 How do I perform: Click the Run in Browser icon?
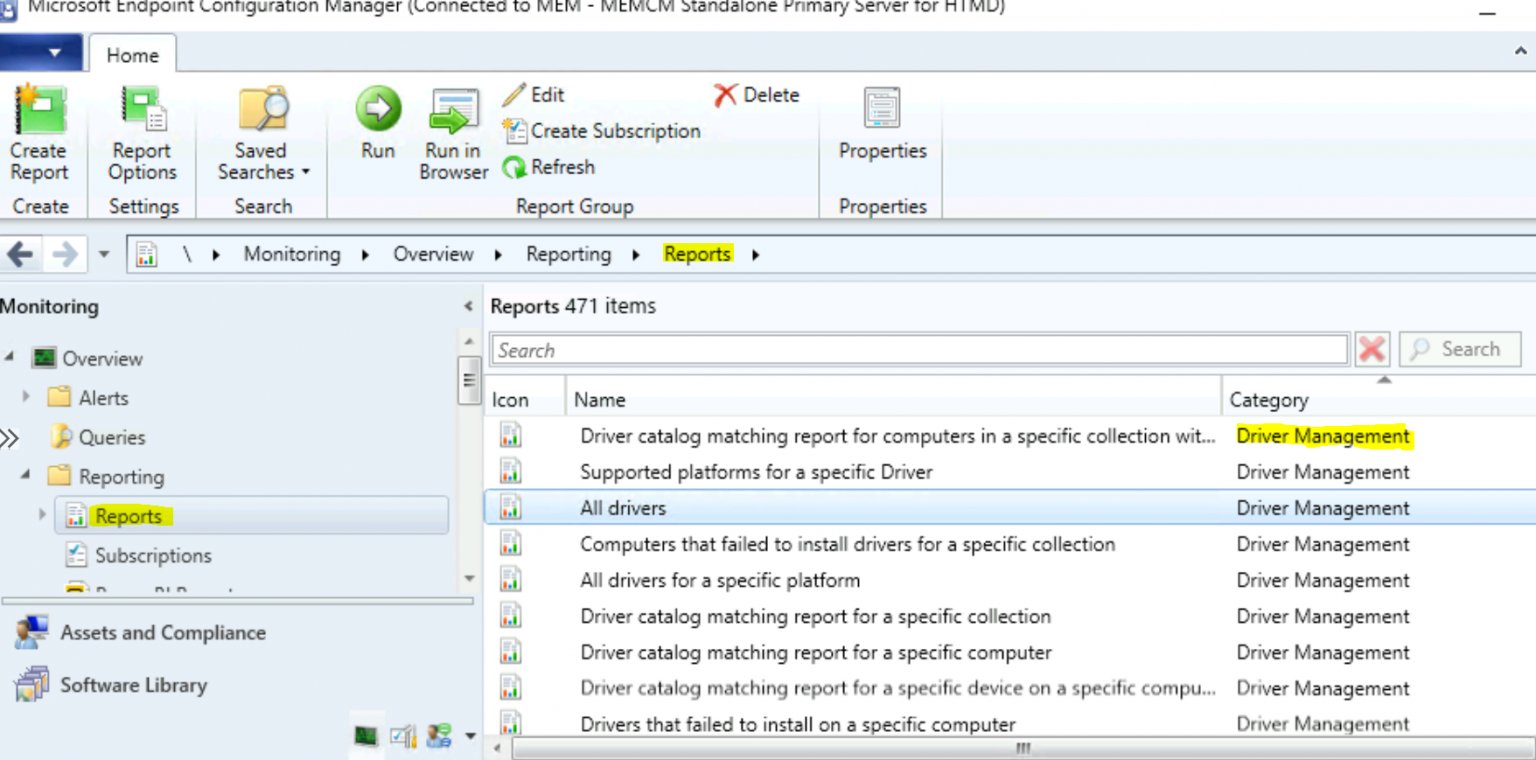click(454, 110)
